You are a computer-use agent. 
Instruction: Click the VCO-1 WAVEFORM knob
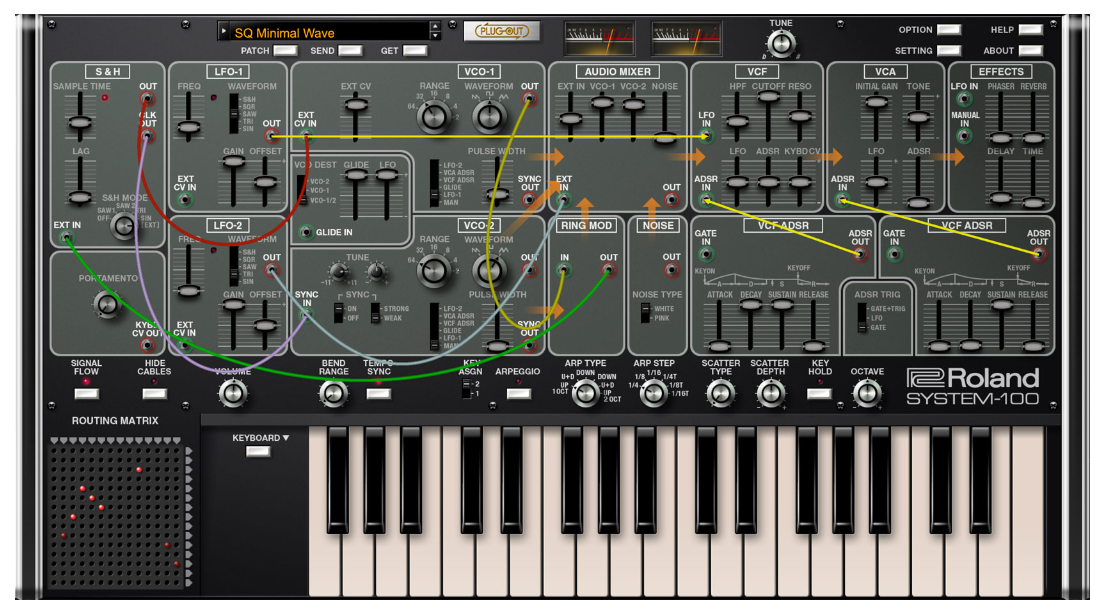[489, 117]
